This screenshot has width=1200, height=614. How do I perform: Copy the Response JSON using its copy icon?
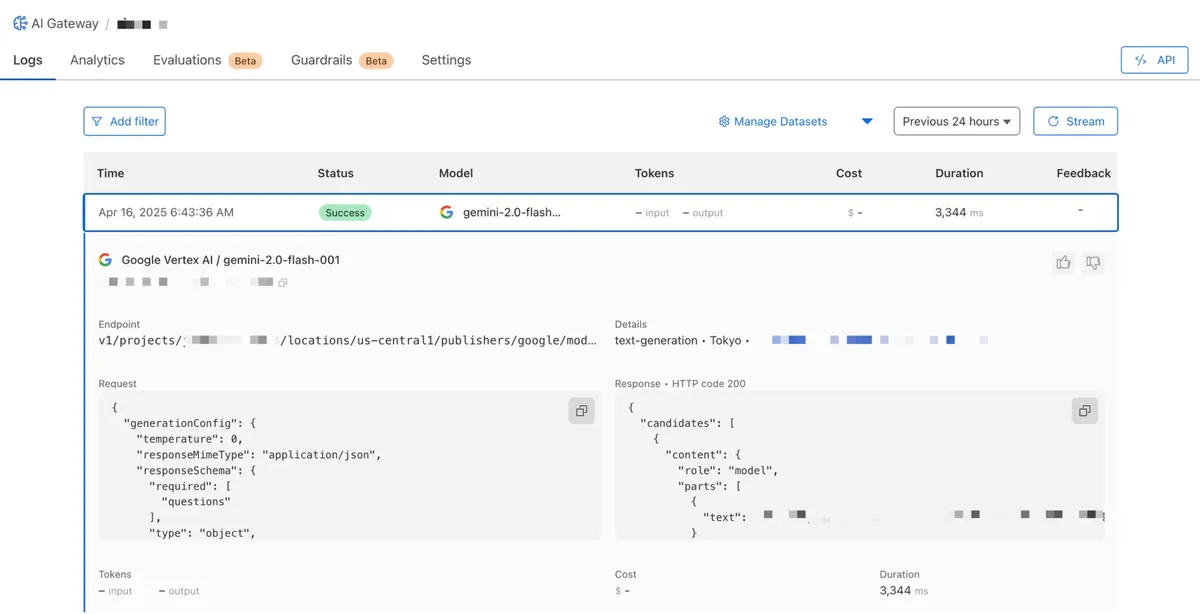pyautogui.click(x=1084, y=410)
